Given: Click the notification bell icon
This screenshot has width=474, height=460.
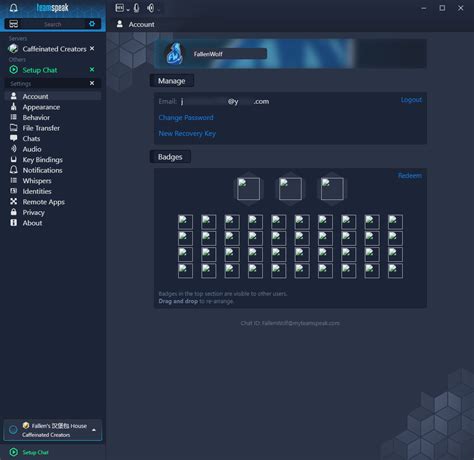Looking at the screenshot, I should [x=13, y=8].
